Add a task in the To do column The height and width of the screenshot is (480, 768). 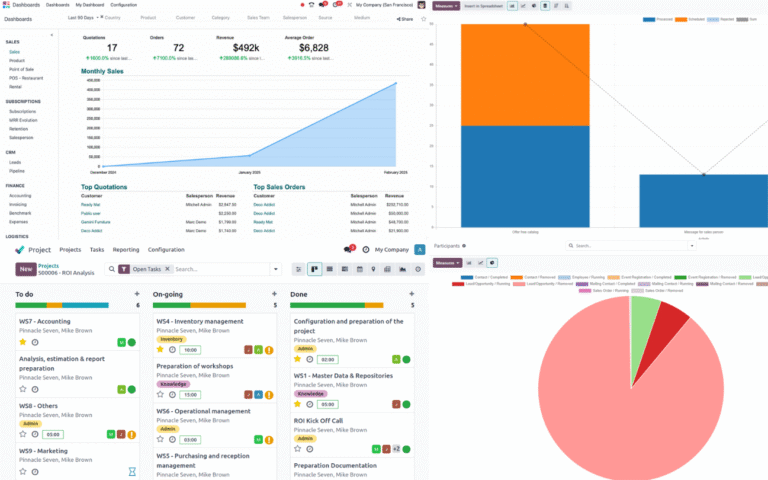tap(137, 294)
